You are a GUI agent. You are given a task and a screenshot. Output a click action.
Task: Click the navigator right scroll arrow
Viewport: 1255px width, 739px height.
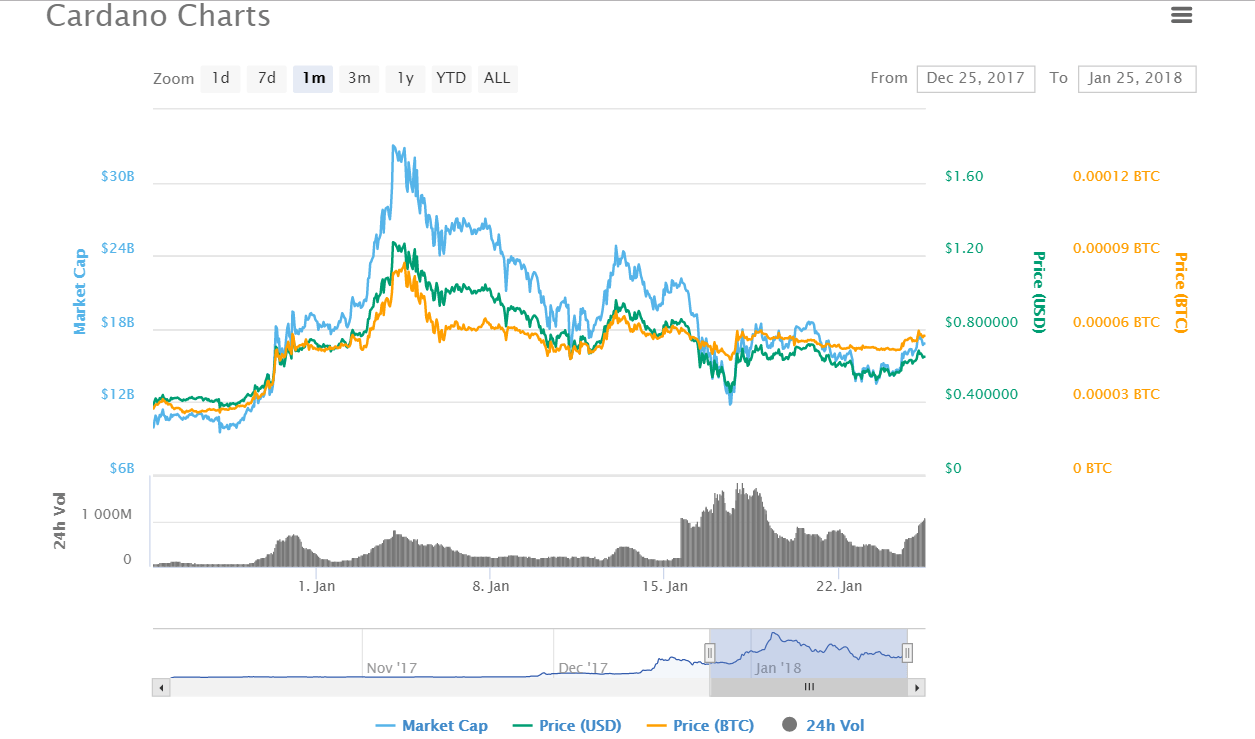pos(917,687)
